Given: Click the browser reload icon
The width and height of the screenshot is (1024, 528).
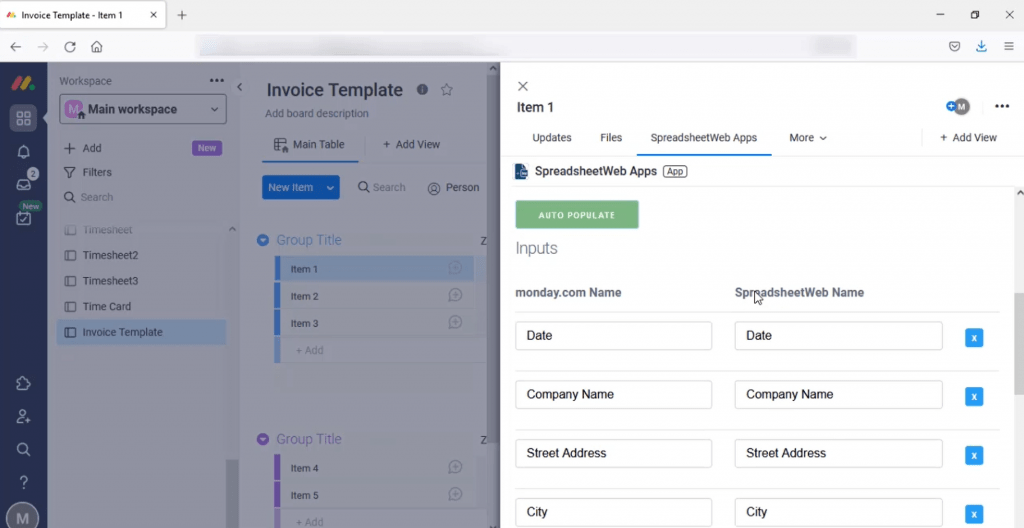Looking at the screenshot, I should click(x=70, y=46).
